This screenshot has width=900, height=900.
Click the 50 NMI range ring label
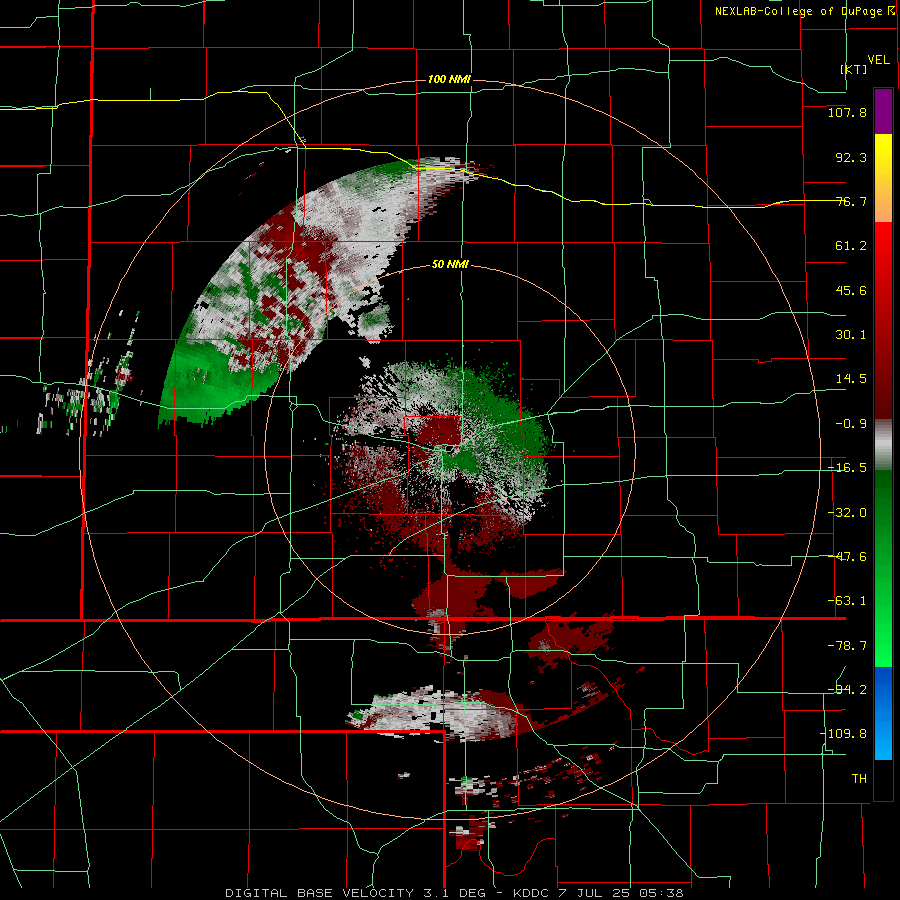click(x=449, y=264)
